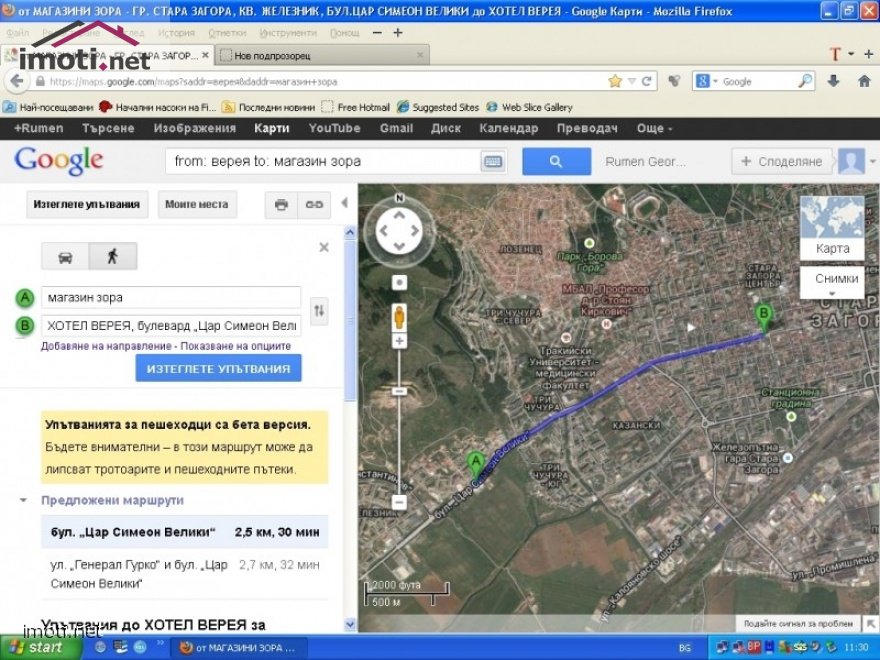Screen dimensions: 880x660
Task: Select route бул. Цар Симеон Велики 2,5 км
Action: (x=185, y=532)
